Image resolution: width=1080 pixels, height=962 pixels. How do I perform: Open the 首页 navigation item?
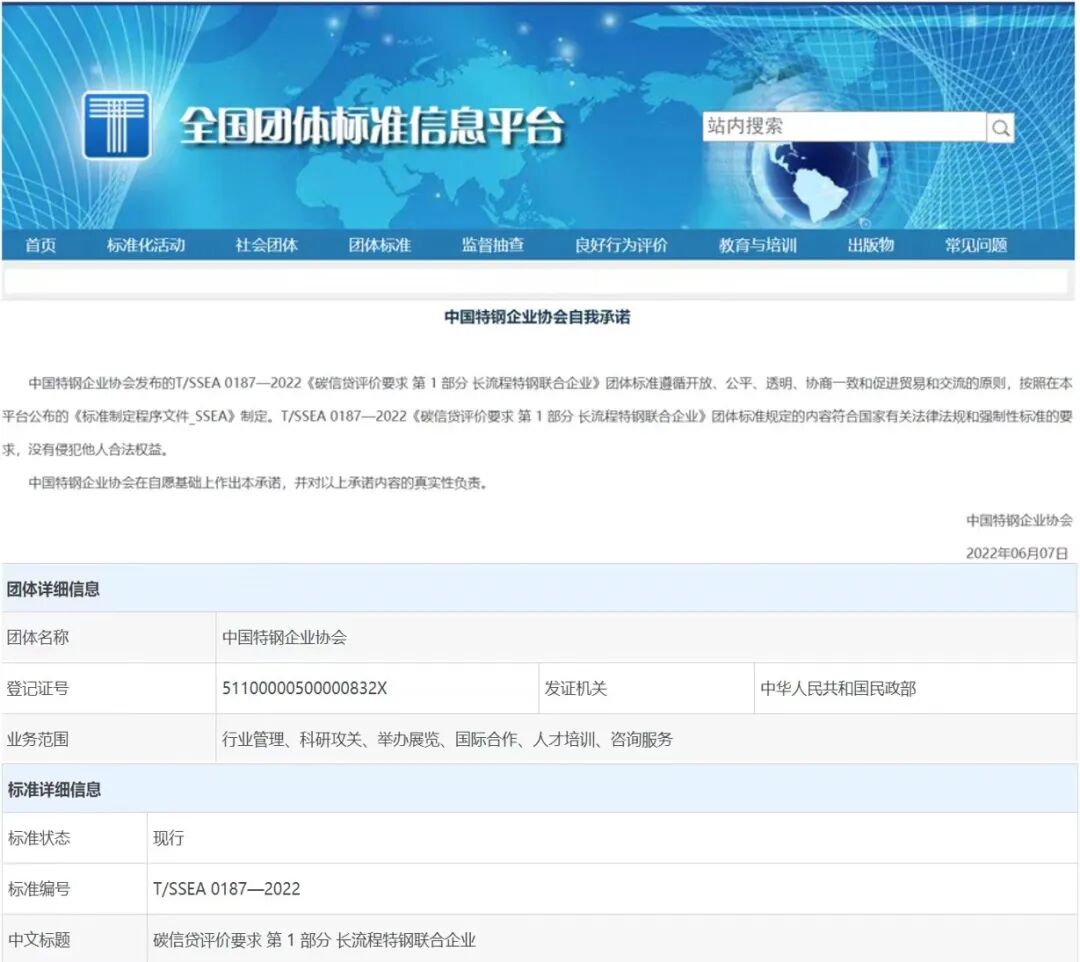(39, 243)
